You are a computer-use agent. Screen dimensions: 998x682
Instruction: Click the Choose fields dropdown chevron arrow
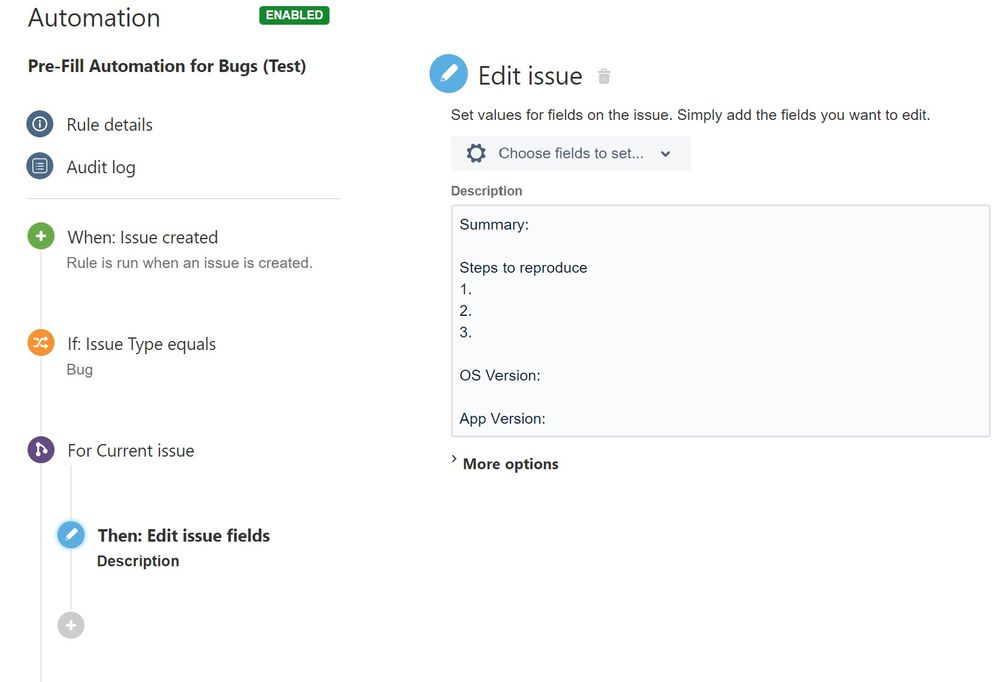[666, 154]
